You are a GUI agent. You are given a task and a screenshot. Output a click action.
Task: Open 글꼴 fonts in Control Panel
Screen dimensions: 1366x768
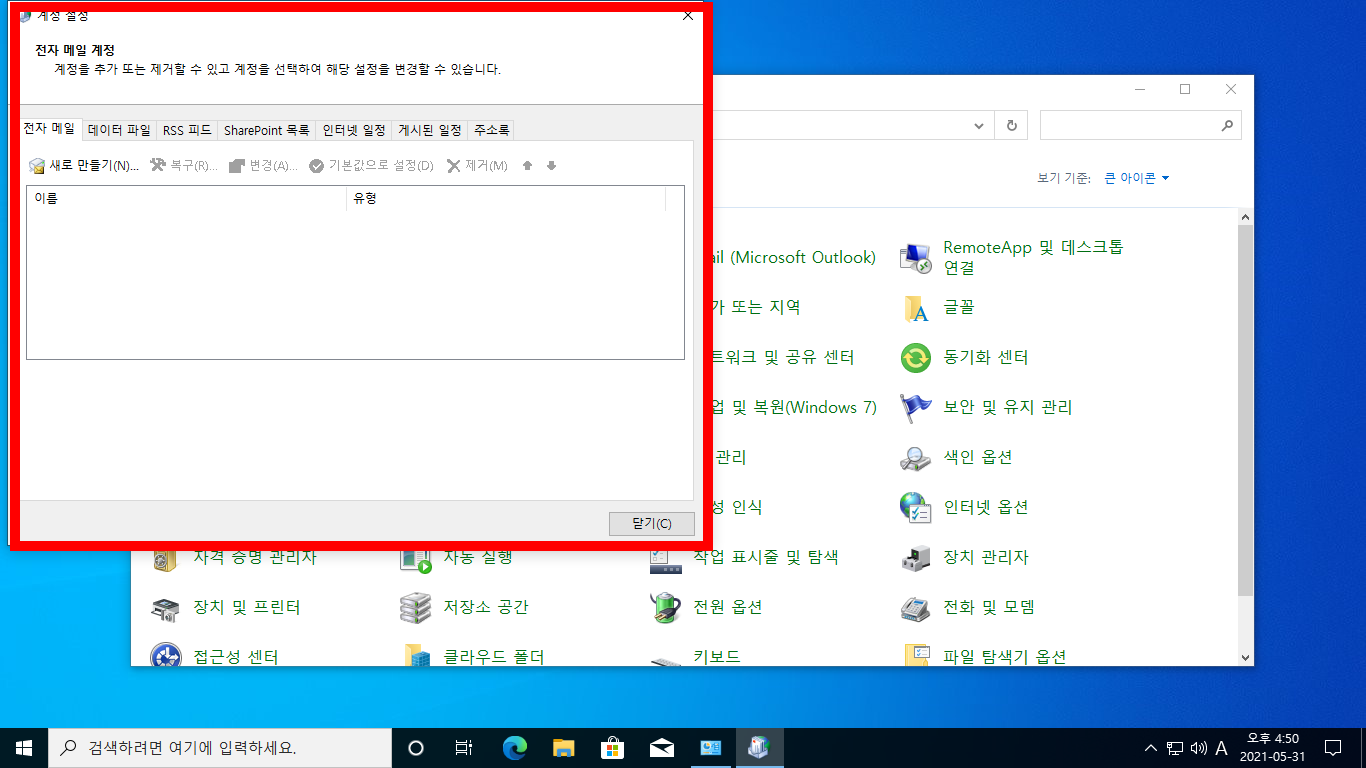[938, 308]
